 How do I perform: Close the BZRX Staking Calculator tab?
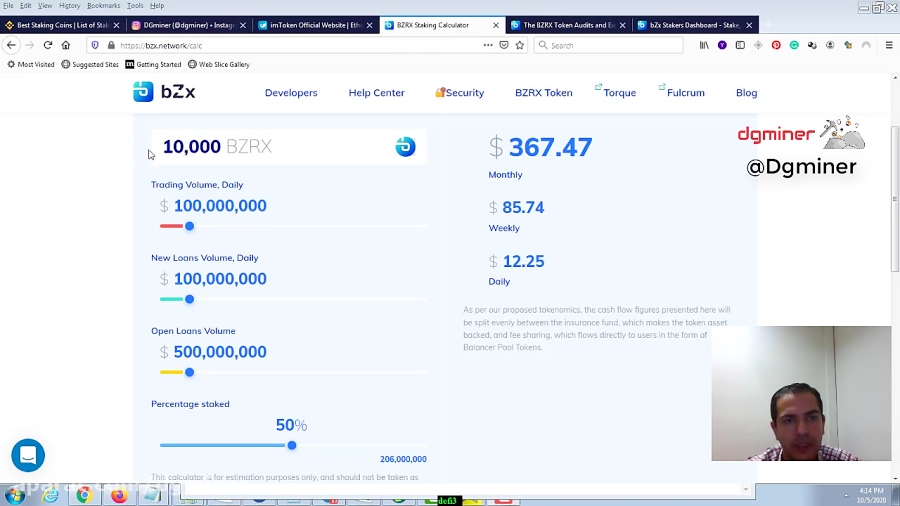tap(496, 25)
